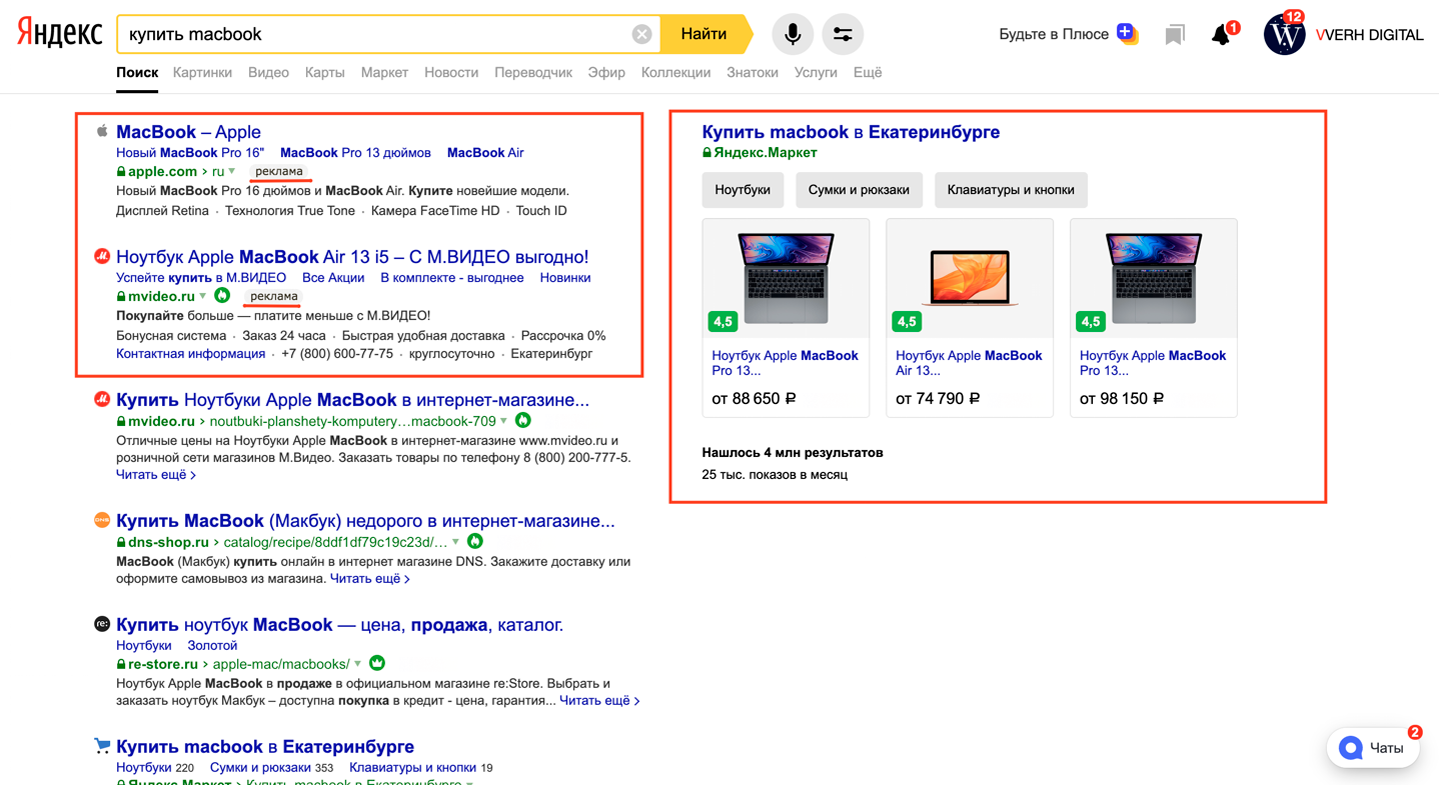
Task: Open Все Акции sitelink
Action: [333, 278]
